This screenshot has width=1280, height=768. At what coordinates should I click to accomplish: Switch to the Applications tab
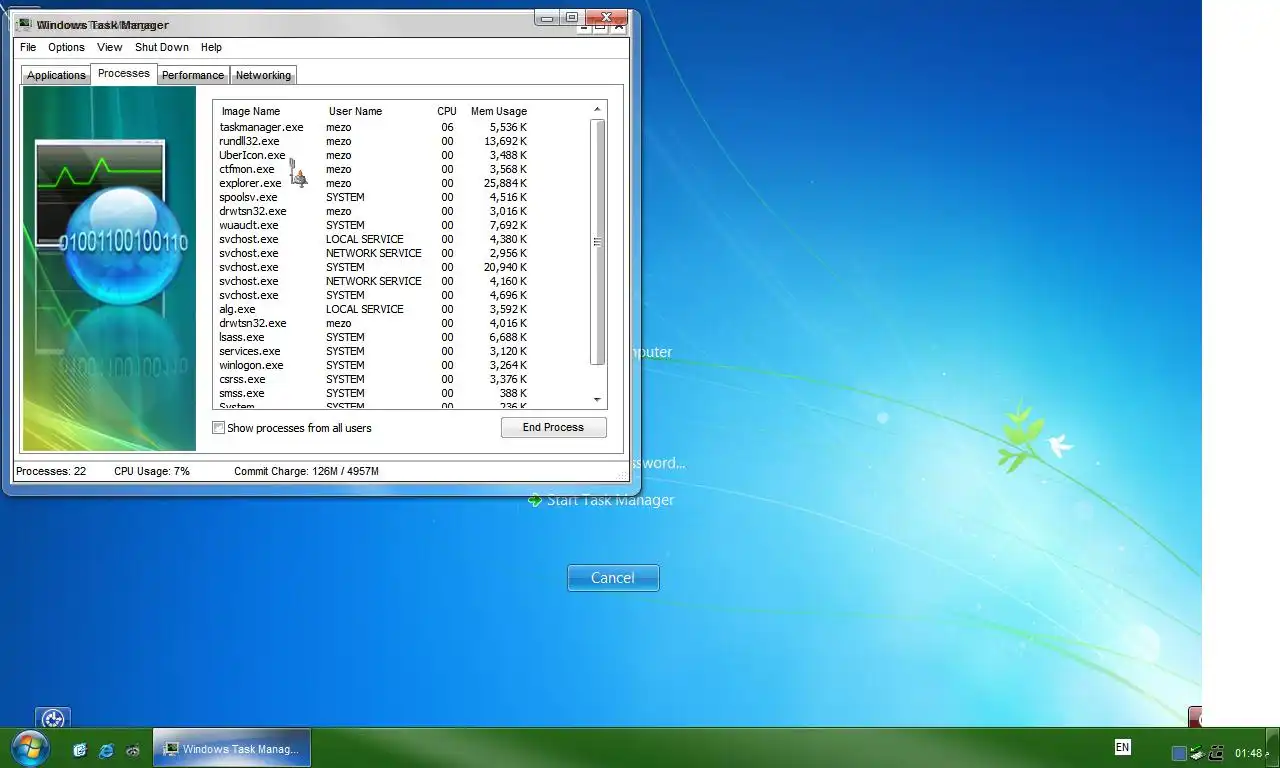(56, 75)
